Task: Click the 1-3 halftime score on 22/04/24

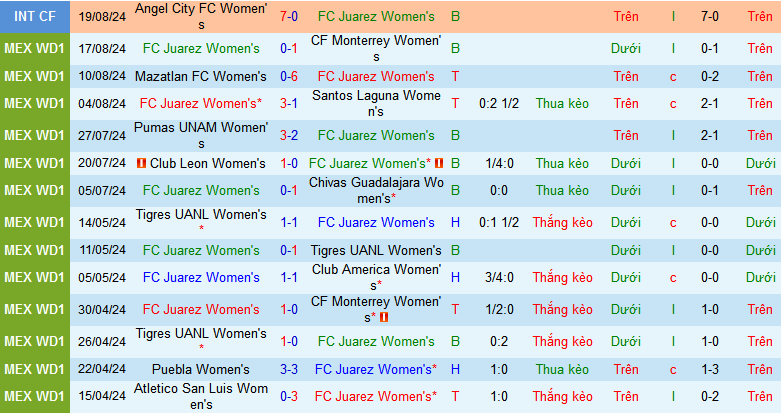Action: 709,369
